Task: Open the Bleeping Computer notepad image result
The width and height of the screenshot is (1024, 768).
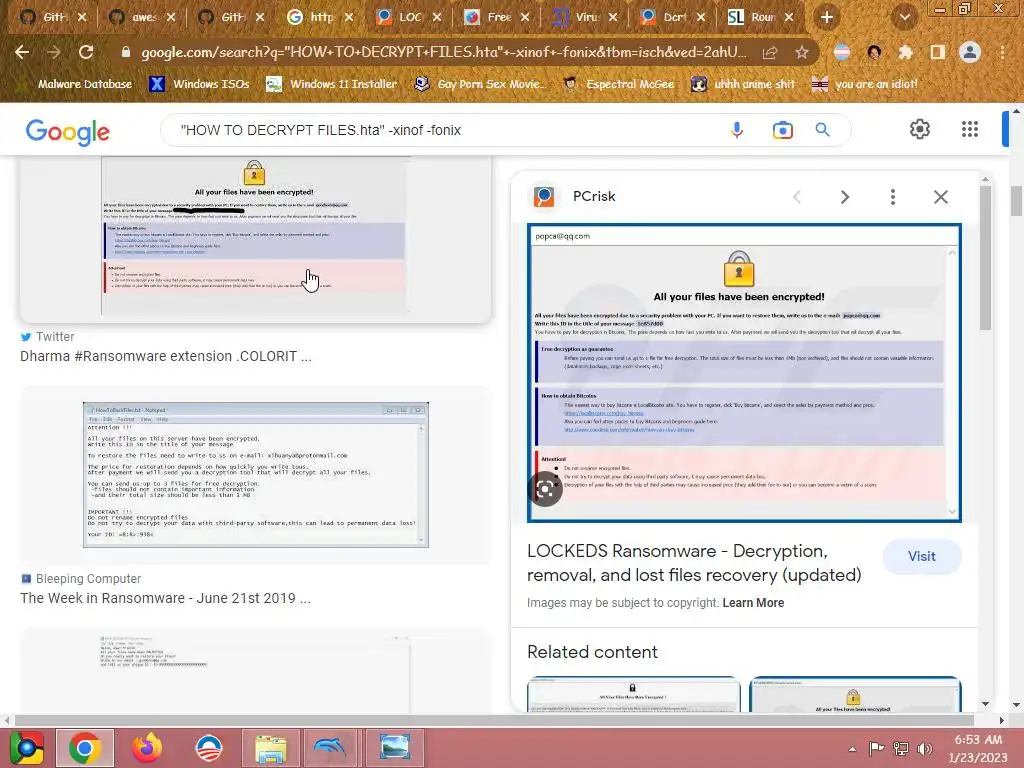Action: pos(255,475)
